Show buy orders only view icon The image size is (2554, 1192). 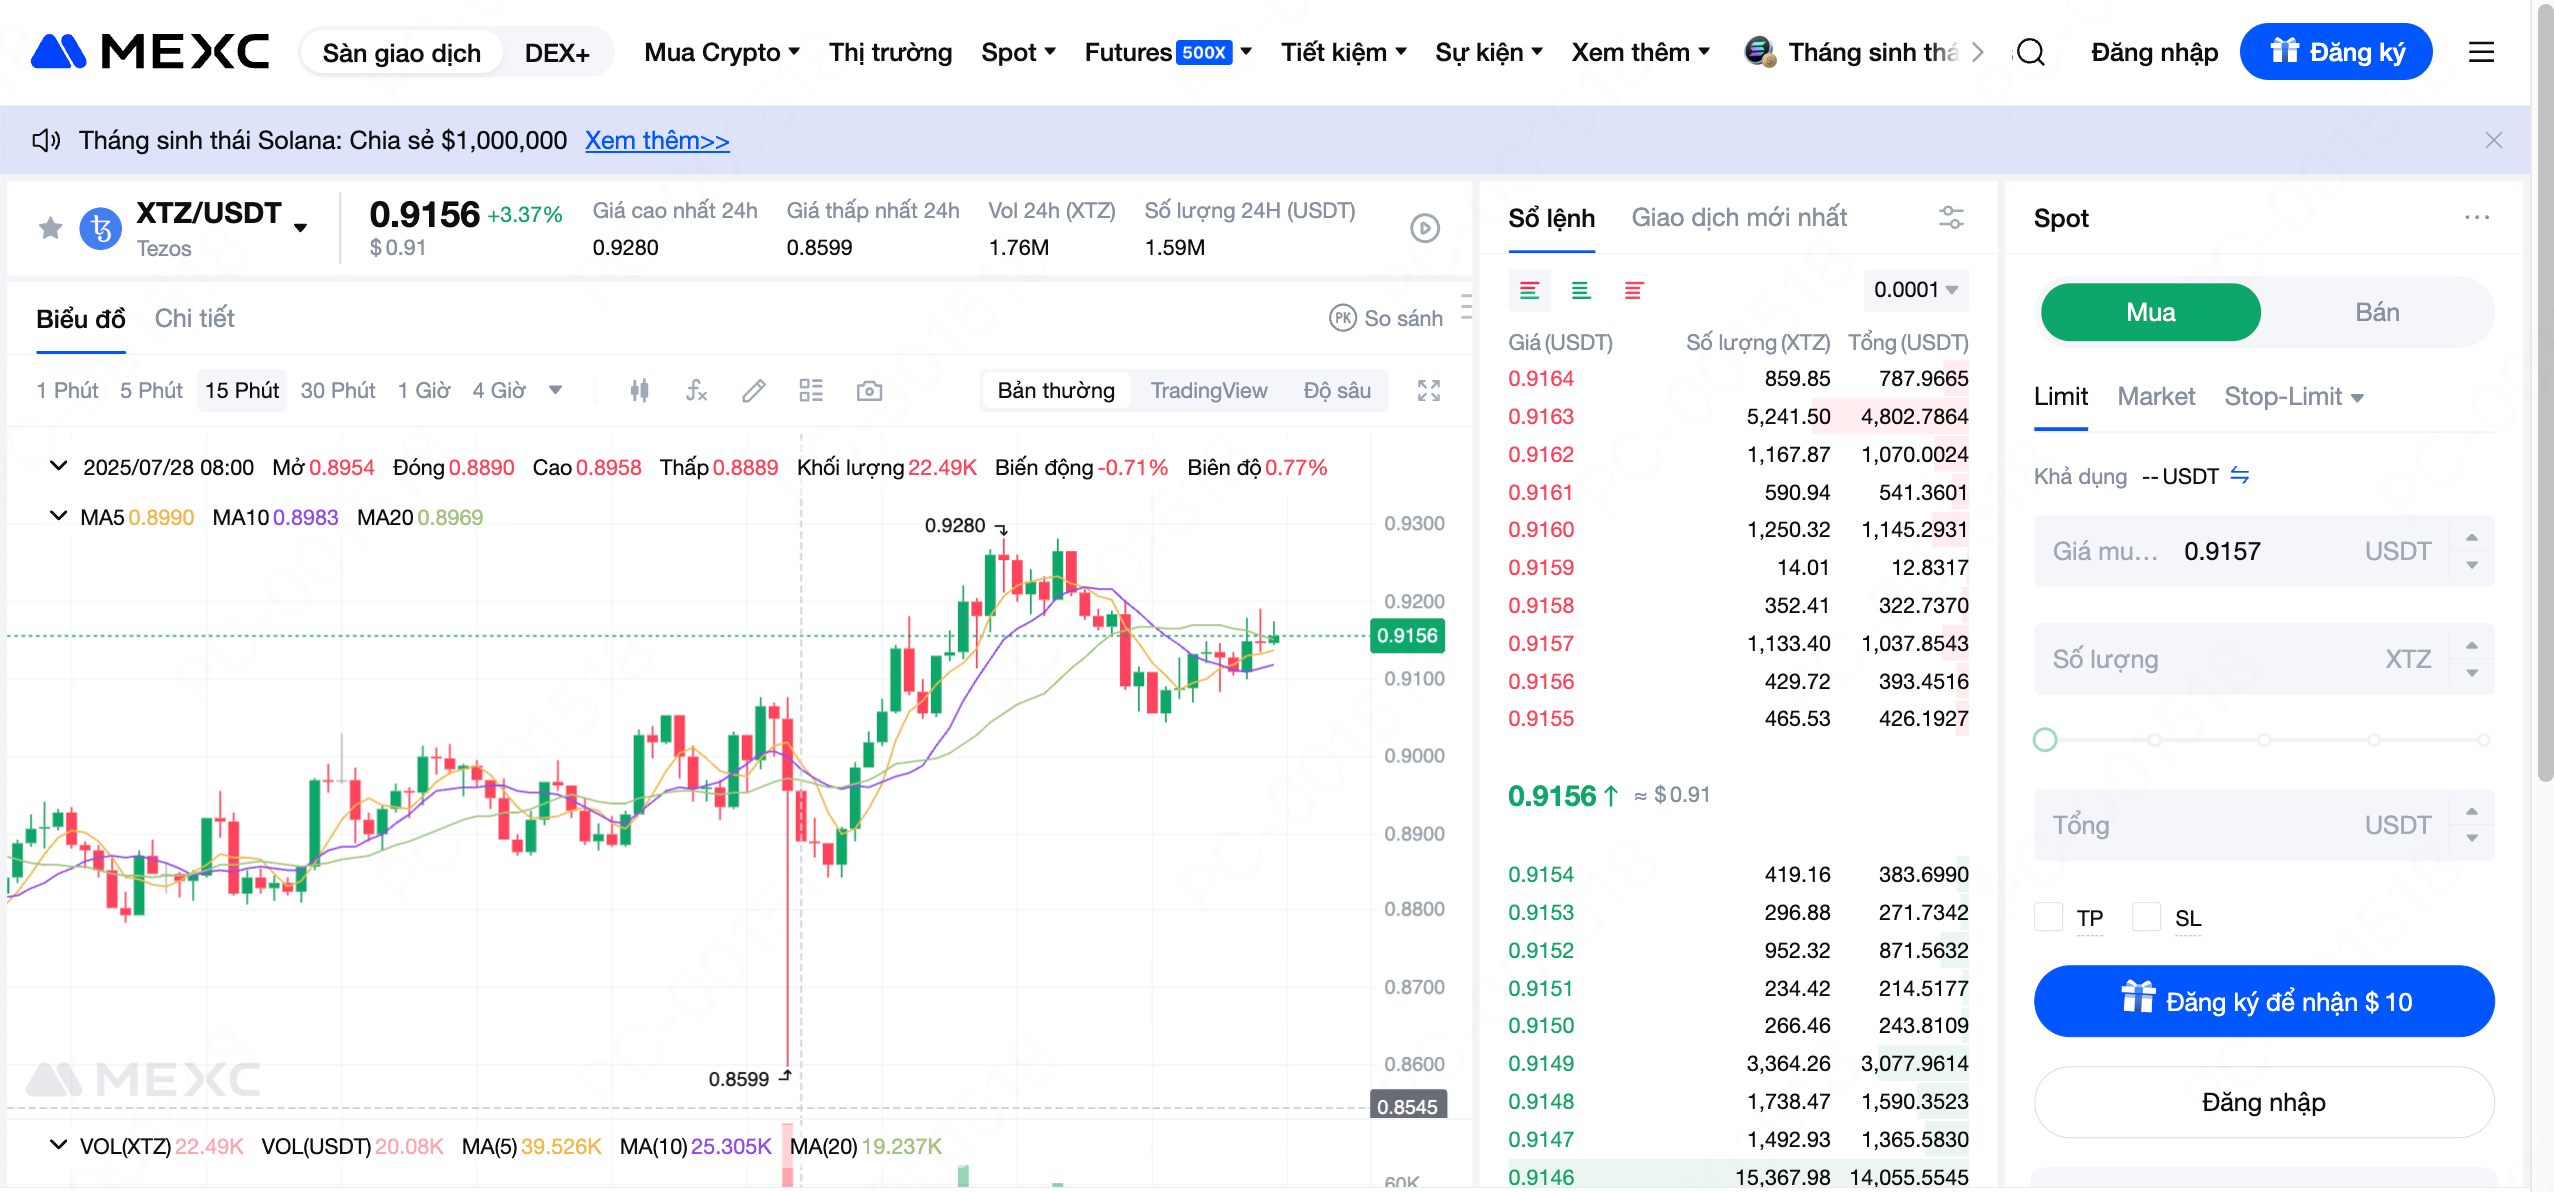point(1581,290)
